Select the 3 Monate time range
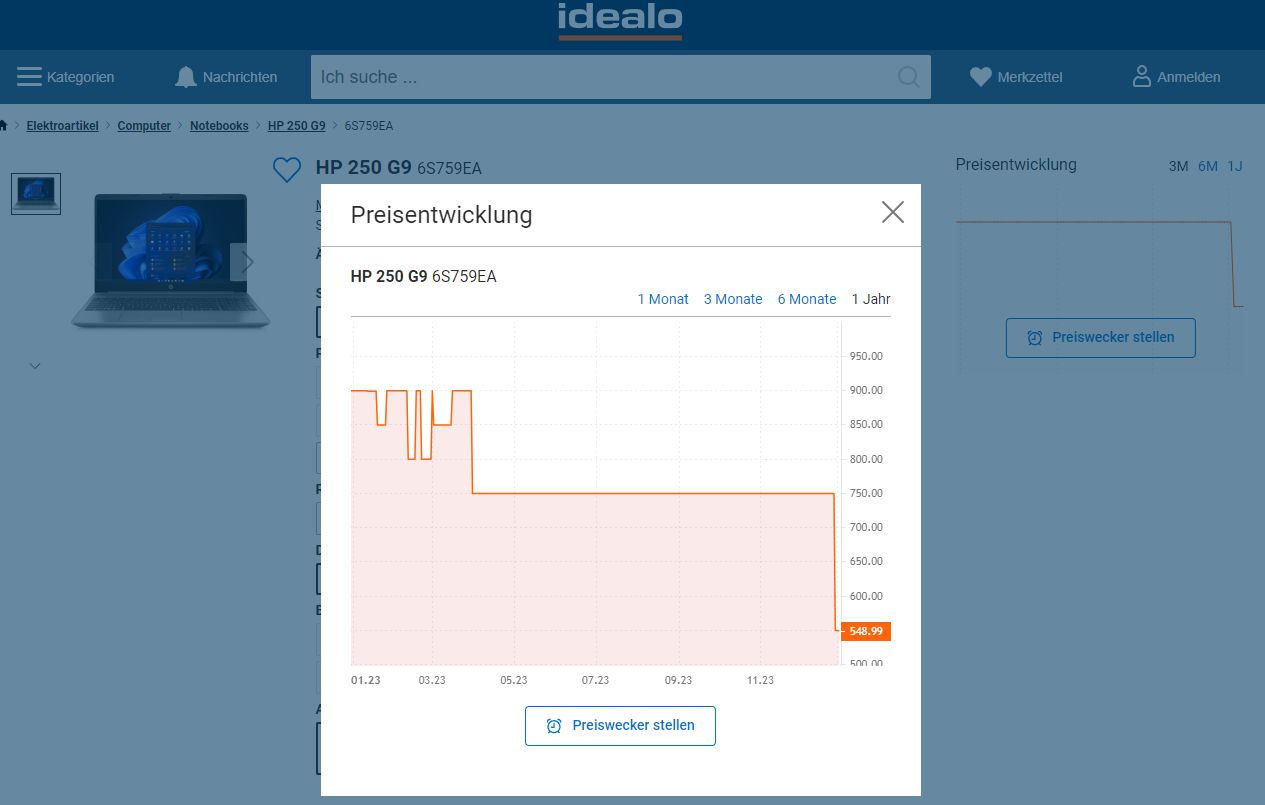Image resolution: width=1265 pixels, height=805 pixels. point(733,299)
